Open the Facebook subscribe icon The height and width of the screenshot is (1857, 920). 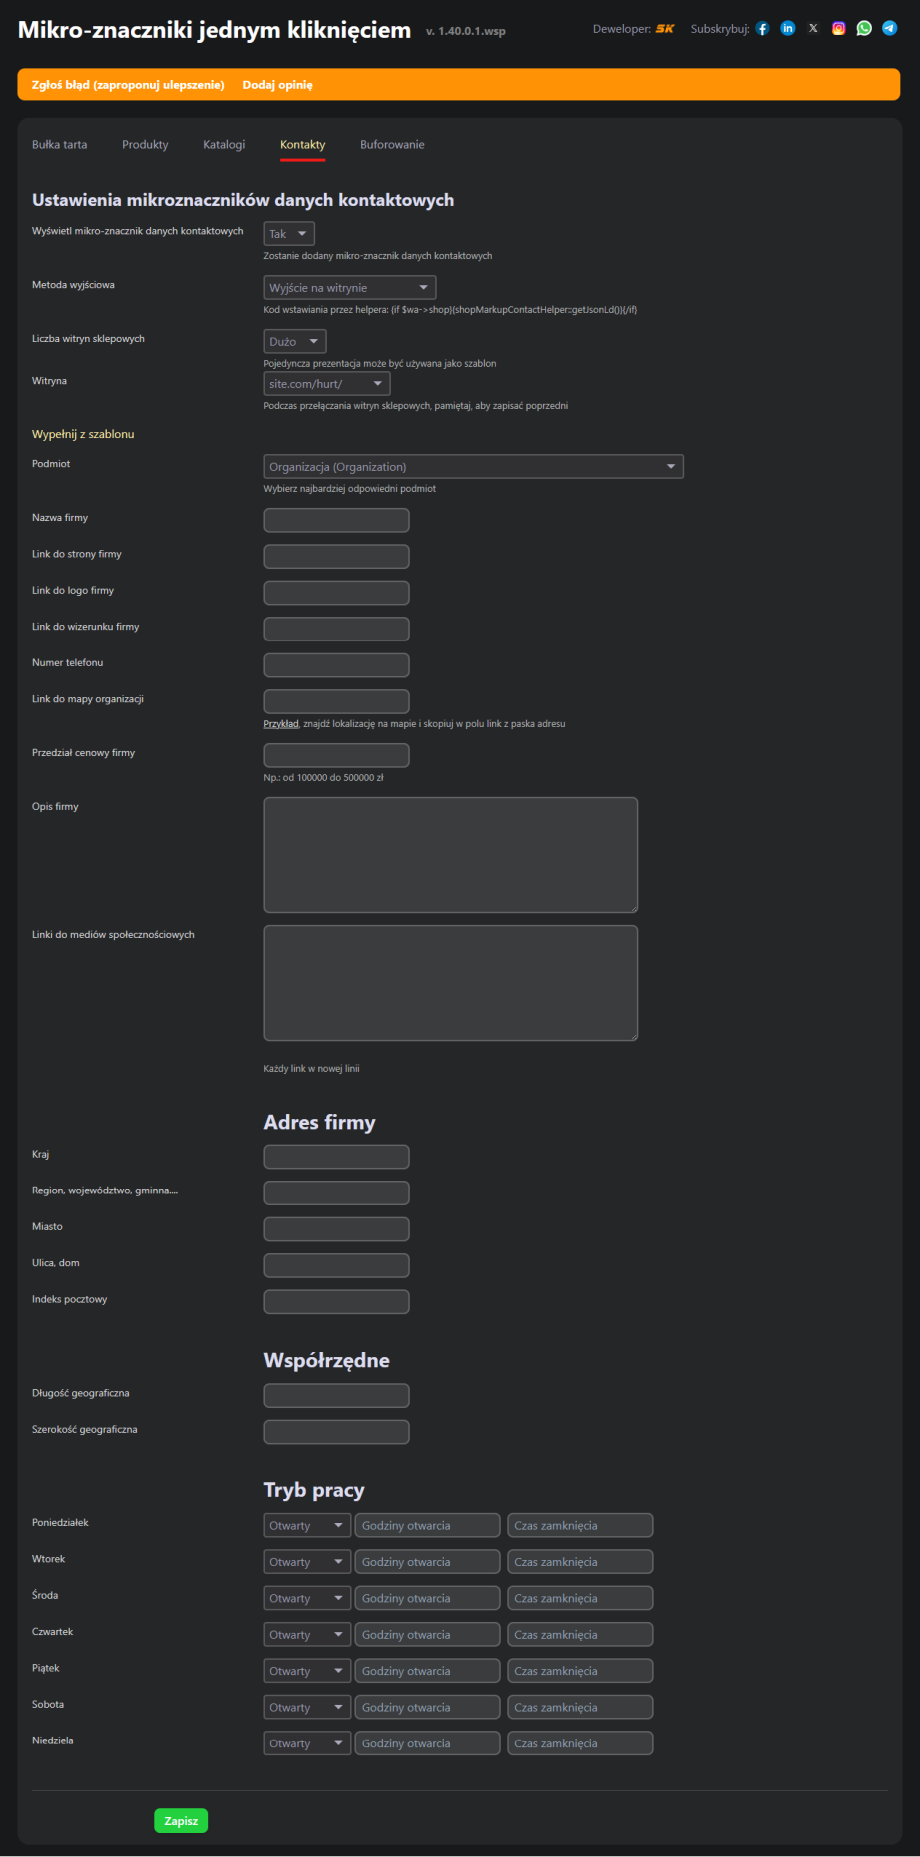(762, 29)
